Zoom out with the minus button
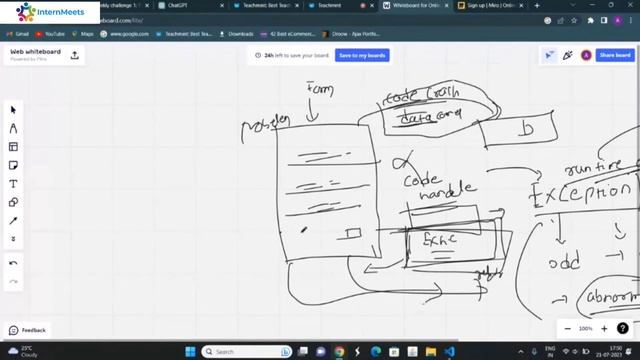This screenshot has width=640, height=360. coord(567,329)
